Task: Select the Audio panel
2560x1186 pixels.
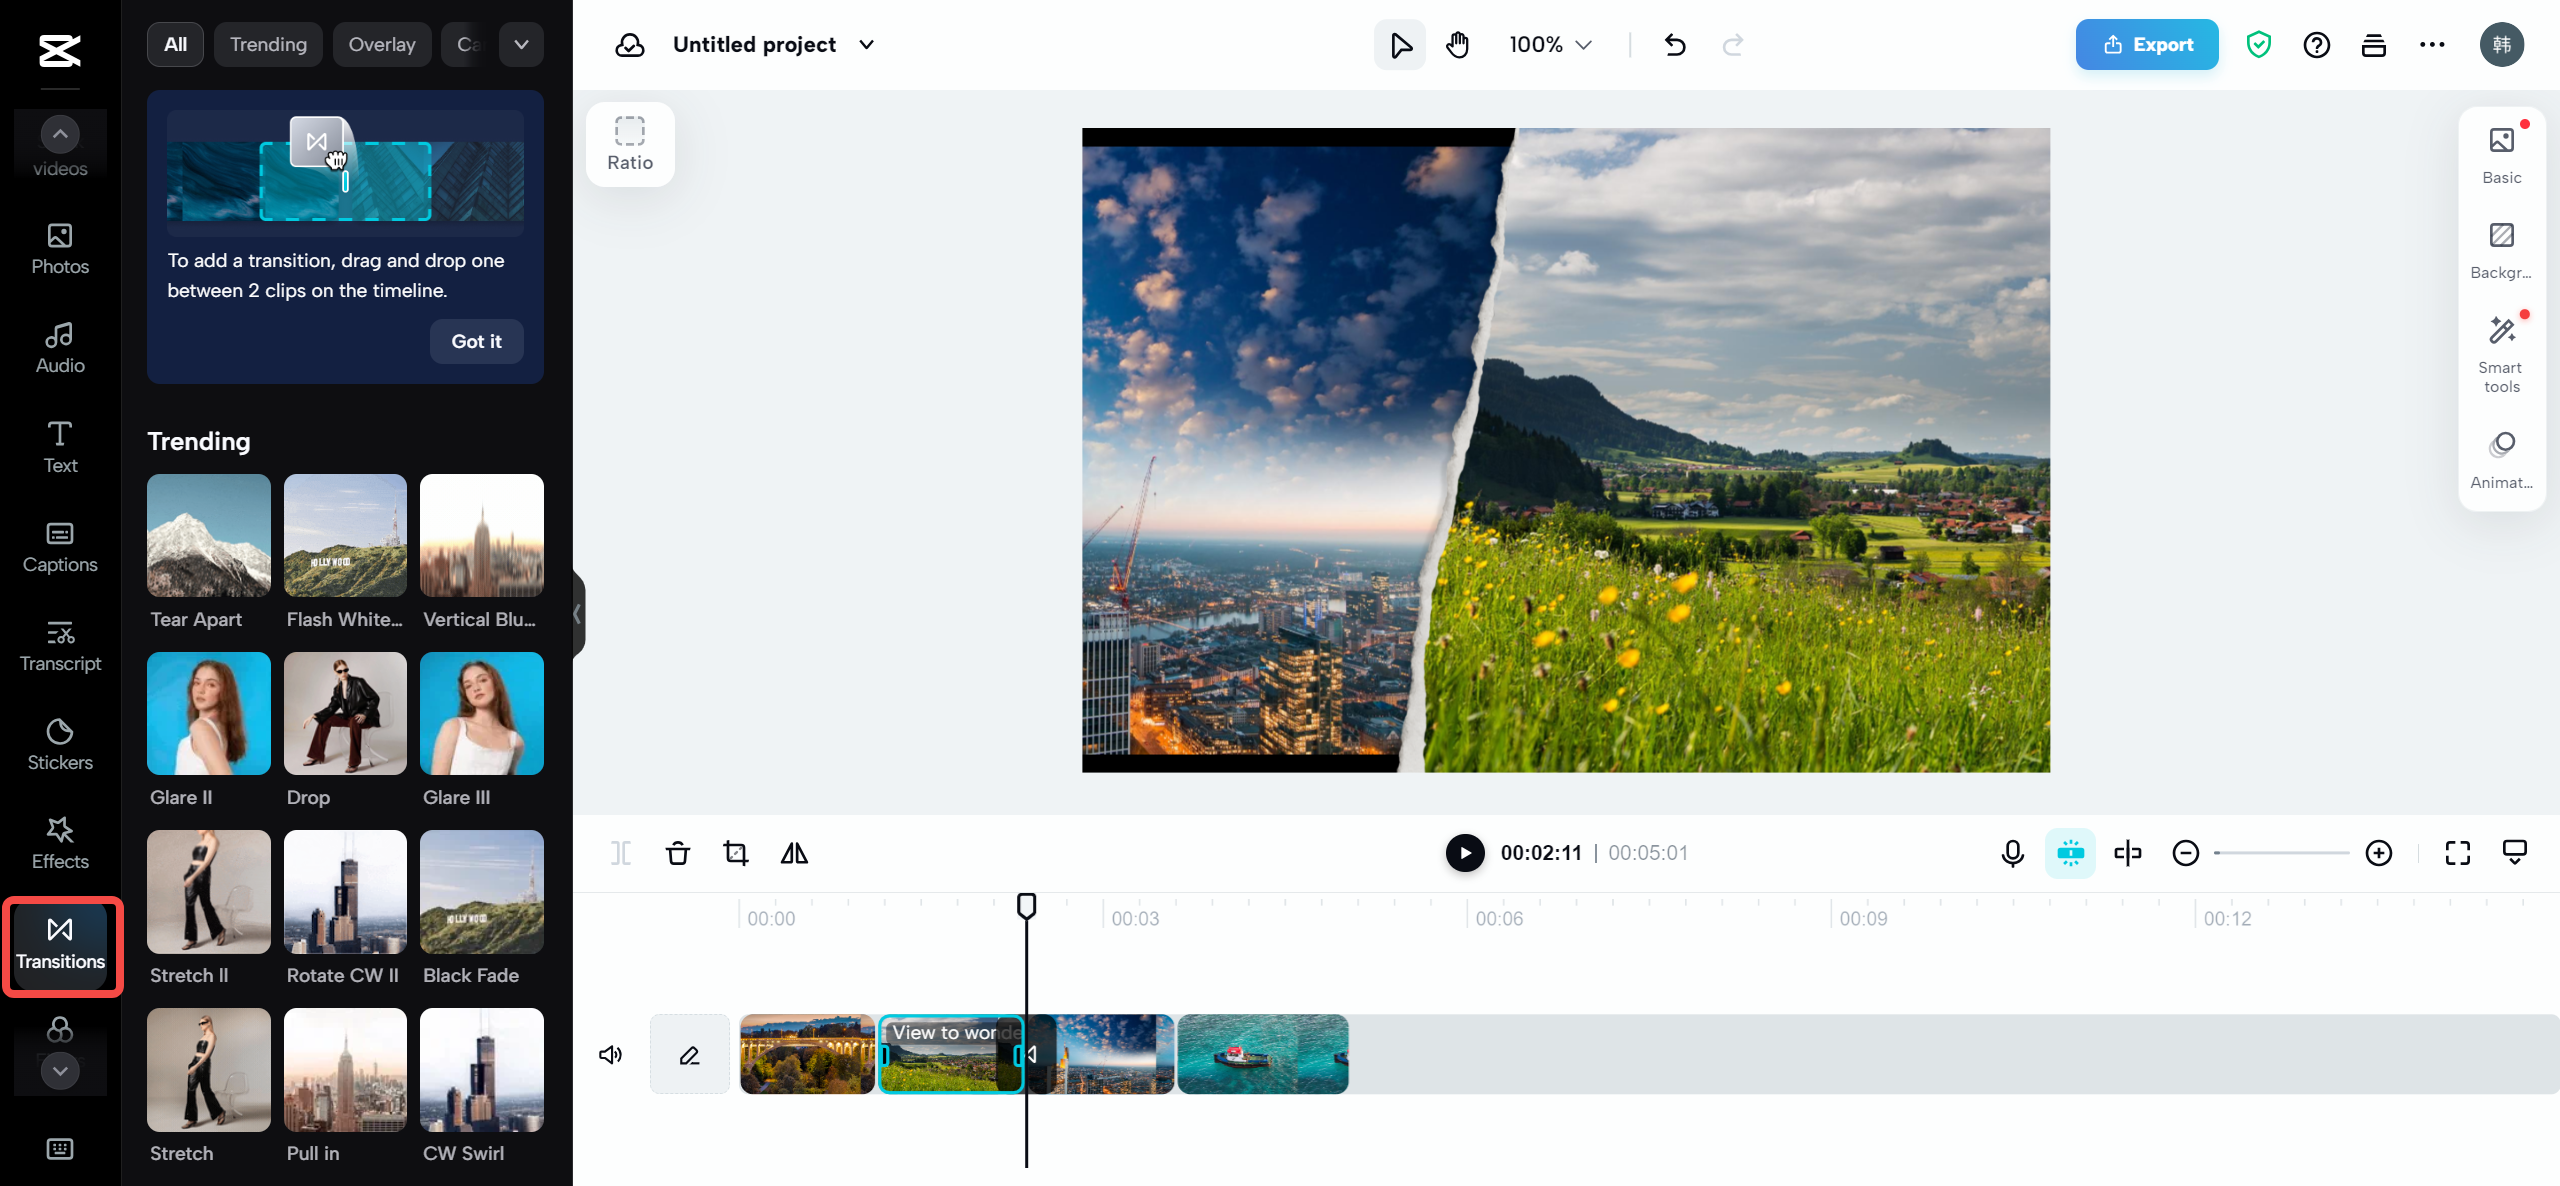Action: 60,347
